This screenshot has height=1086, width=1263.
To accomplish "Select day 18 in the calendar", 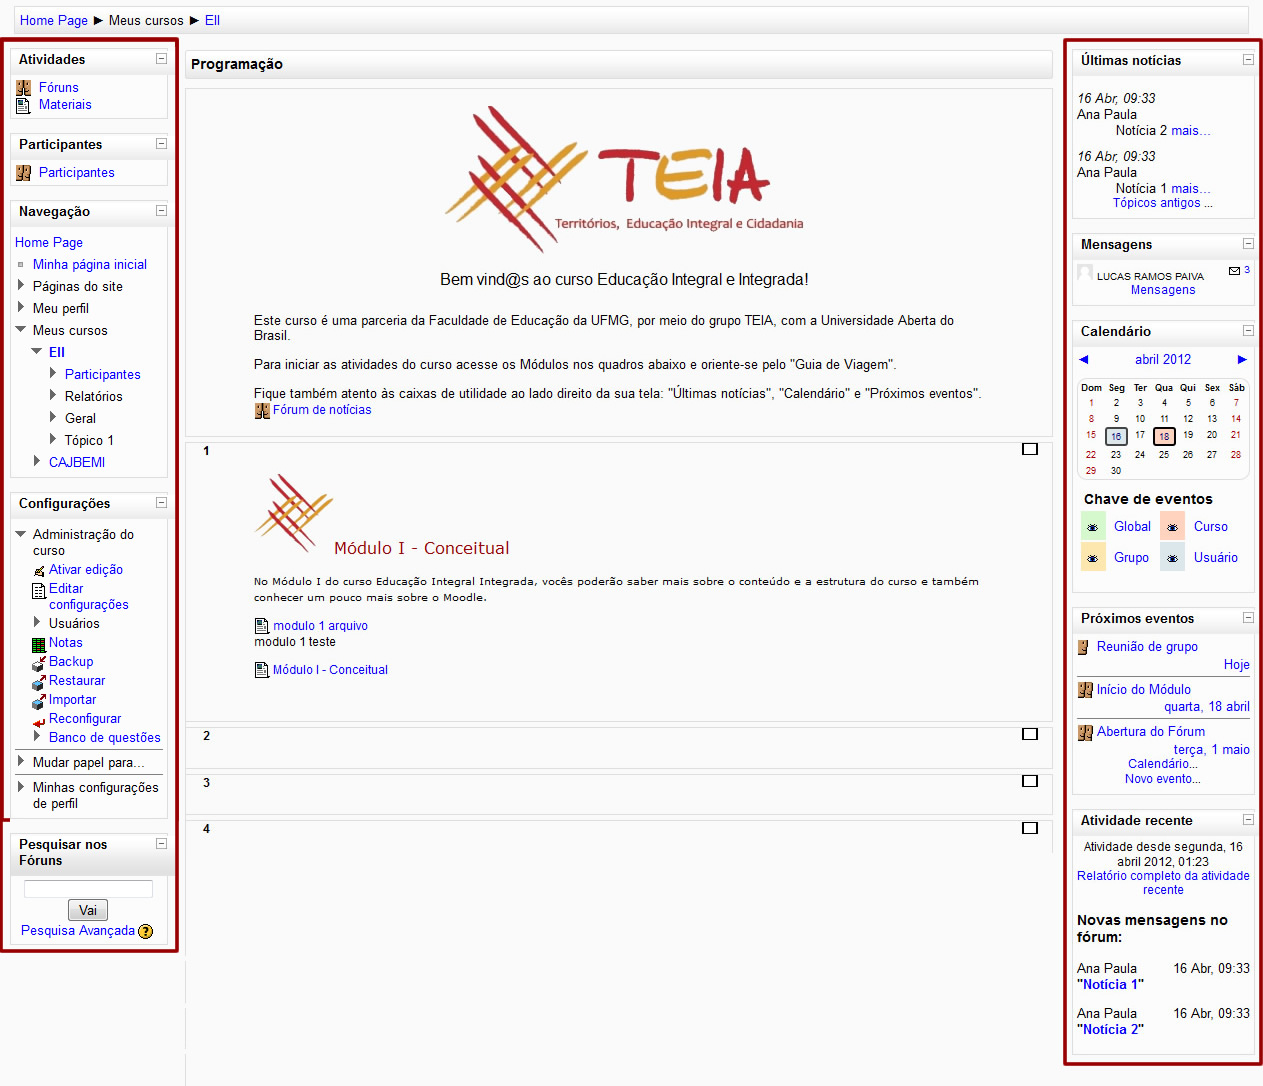I will [1164, 436].
